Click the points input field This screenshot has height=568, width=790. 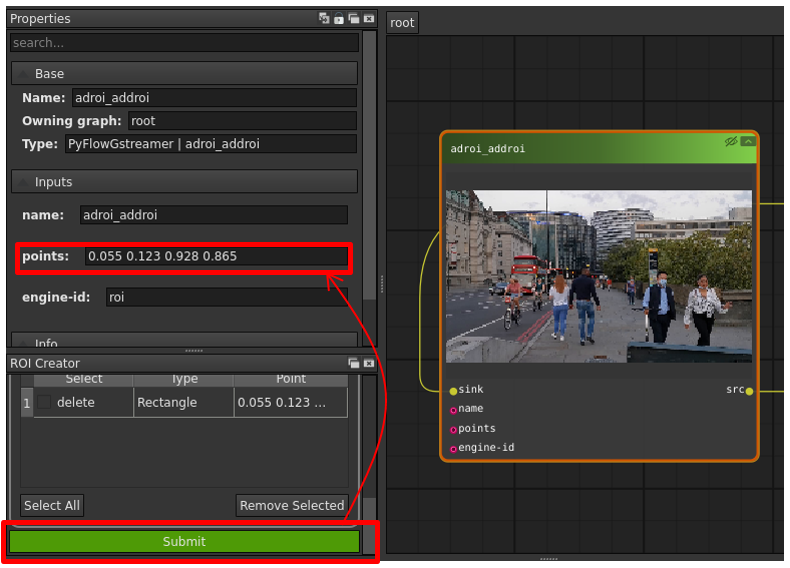point(215,257)
